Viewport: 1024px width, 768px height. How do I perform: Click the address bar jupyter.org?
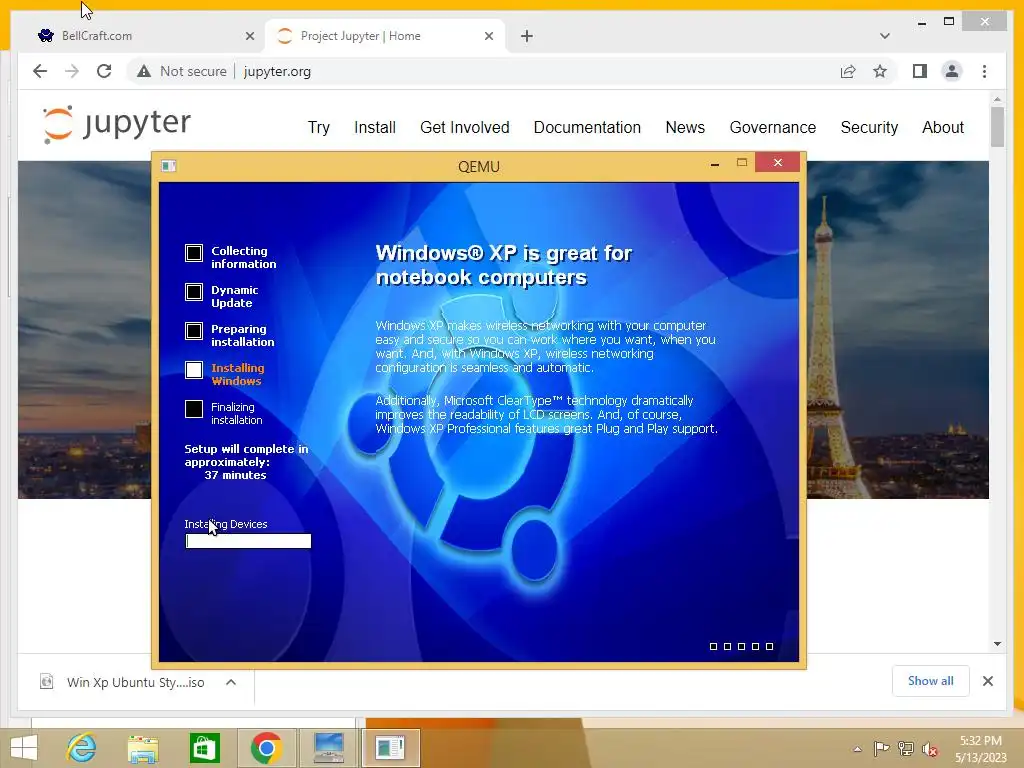click(277, 71)
